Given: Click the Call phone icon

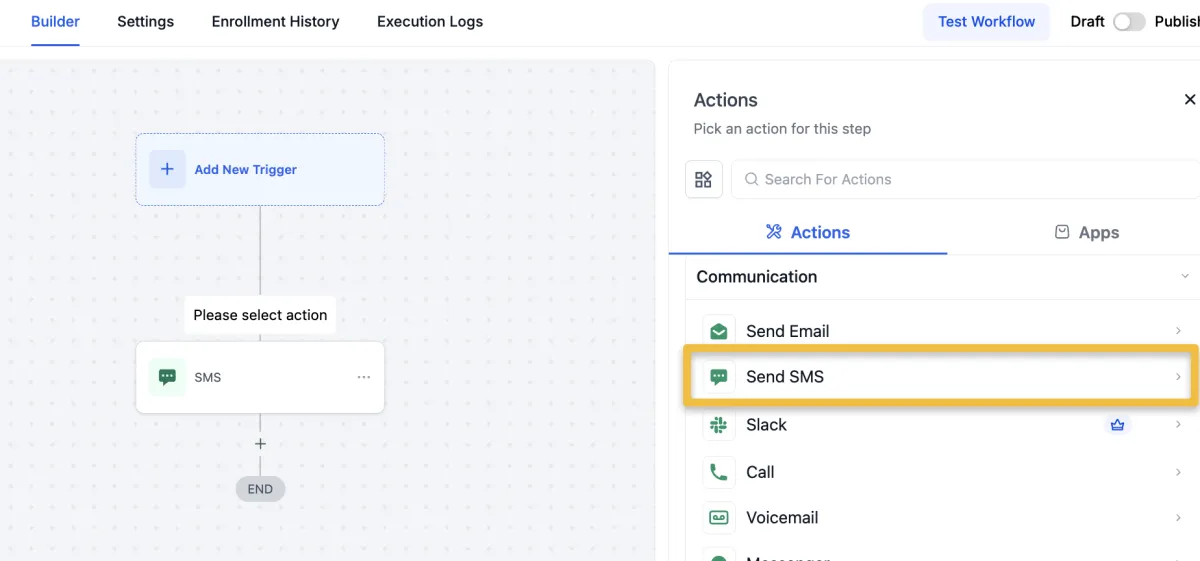Looking at the screenshot, I should click(718, 472).
